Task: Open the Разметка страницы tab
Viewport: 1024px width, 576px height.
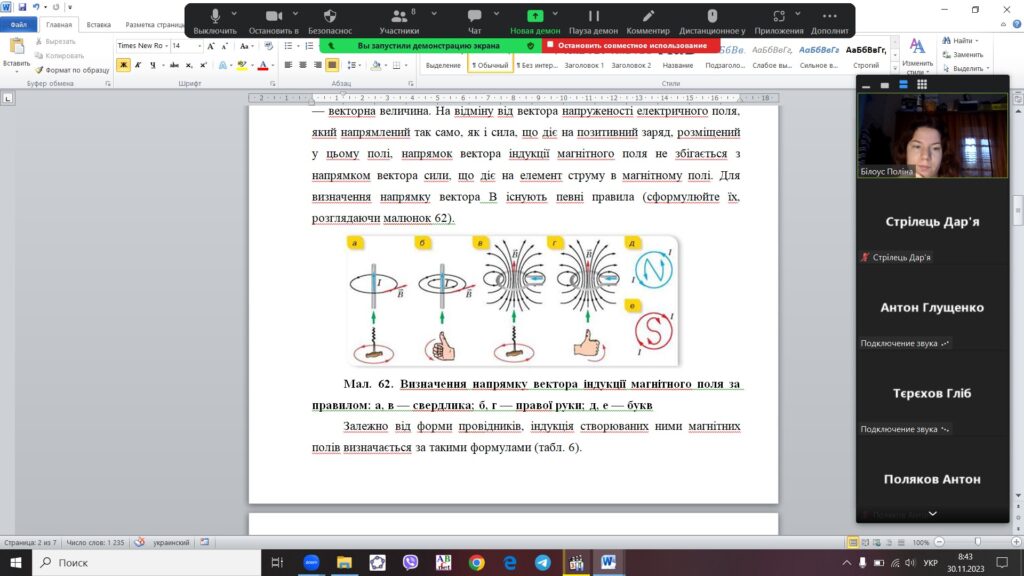Action: coord(154,25)
